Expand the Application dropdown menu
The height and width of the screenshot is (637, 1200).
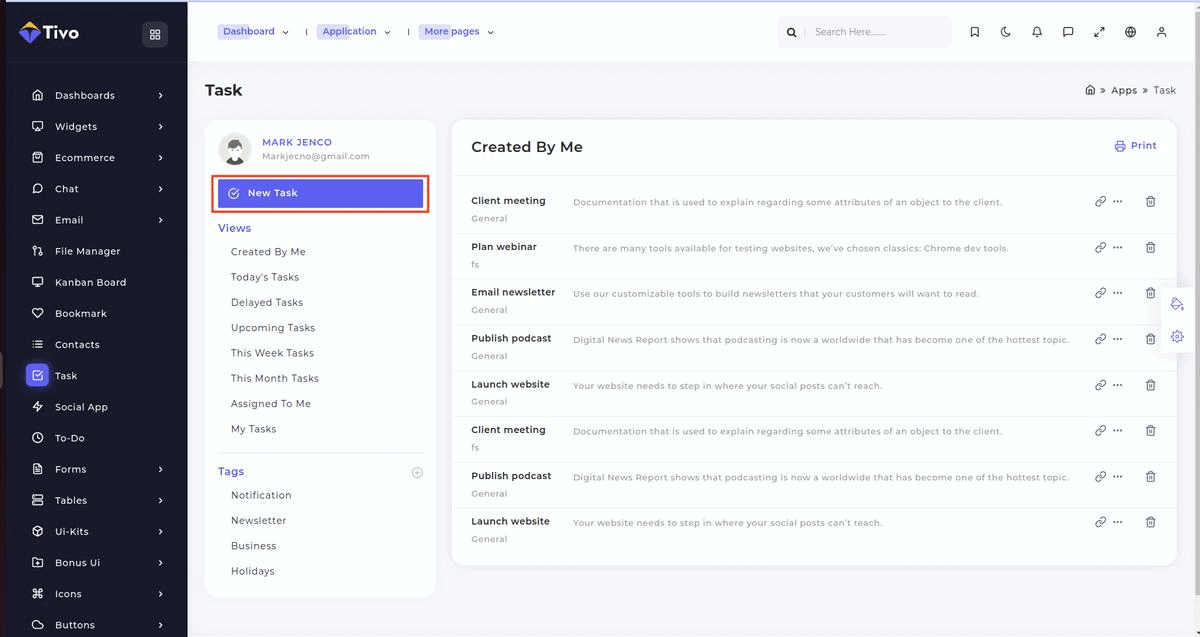point(355,32)
